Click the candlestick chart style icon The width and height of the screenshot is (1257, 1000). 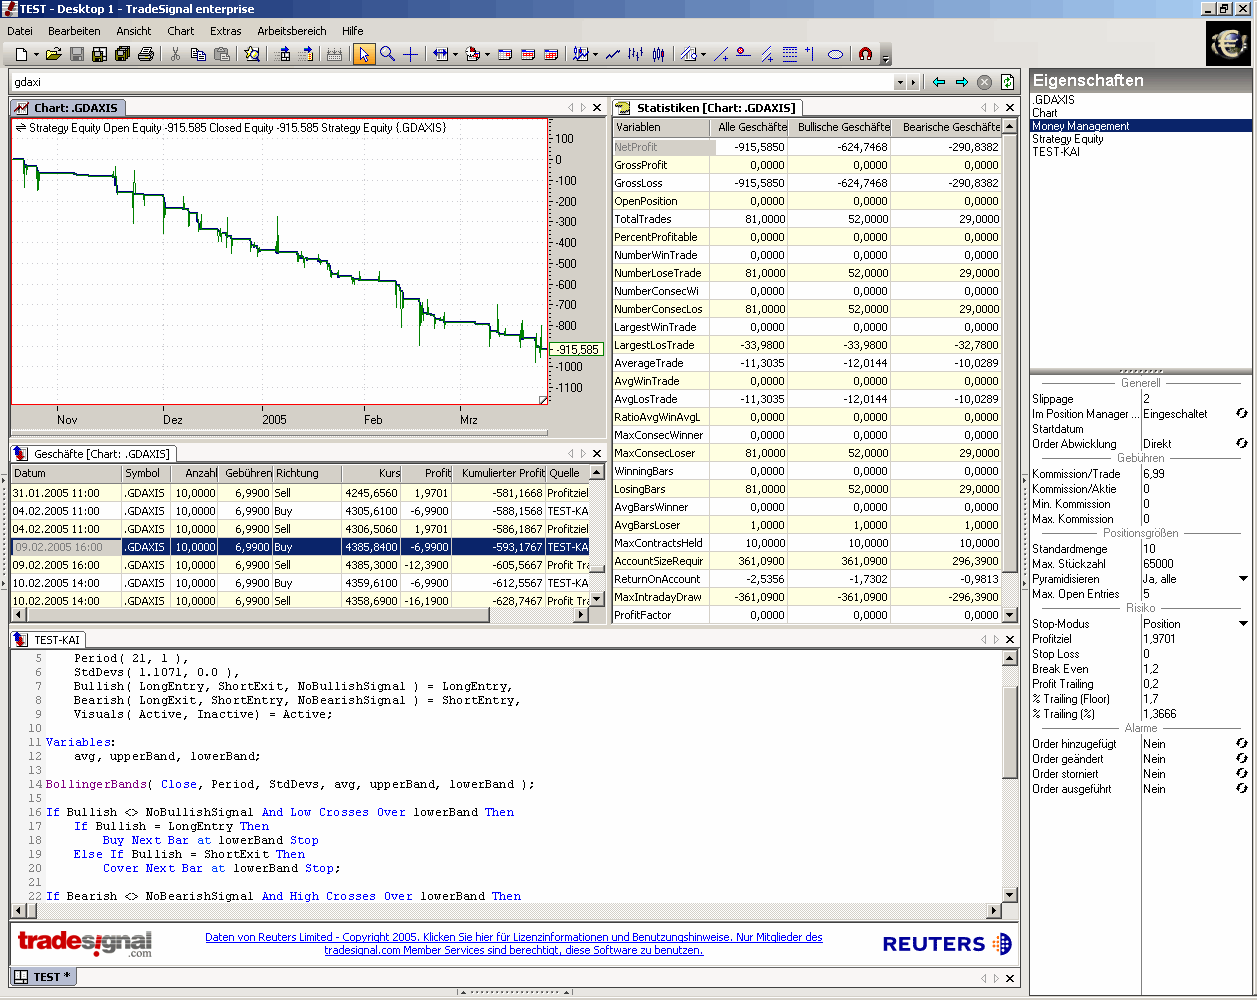click(x=658, y=54)
